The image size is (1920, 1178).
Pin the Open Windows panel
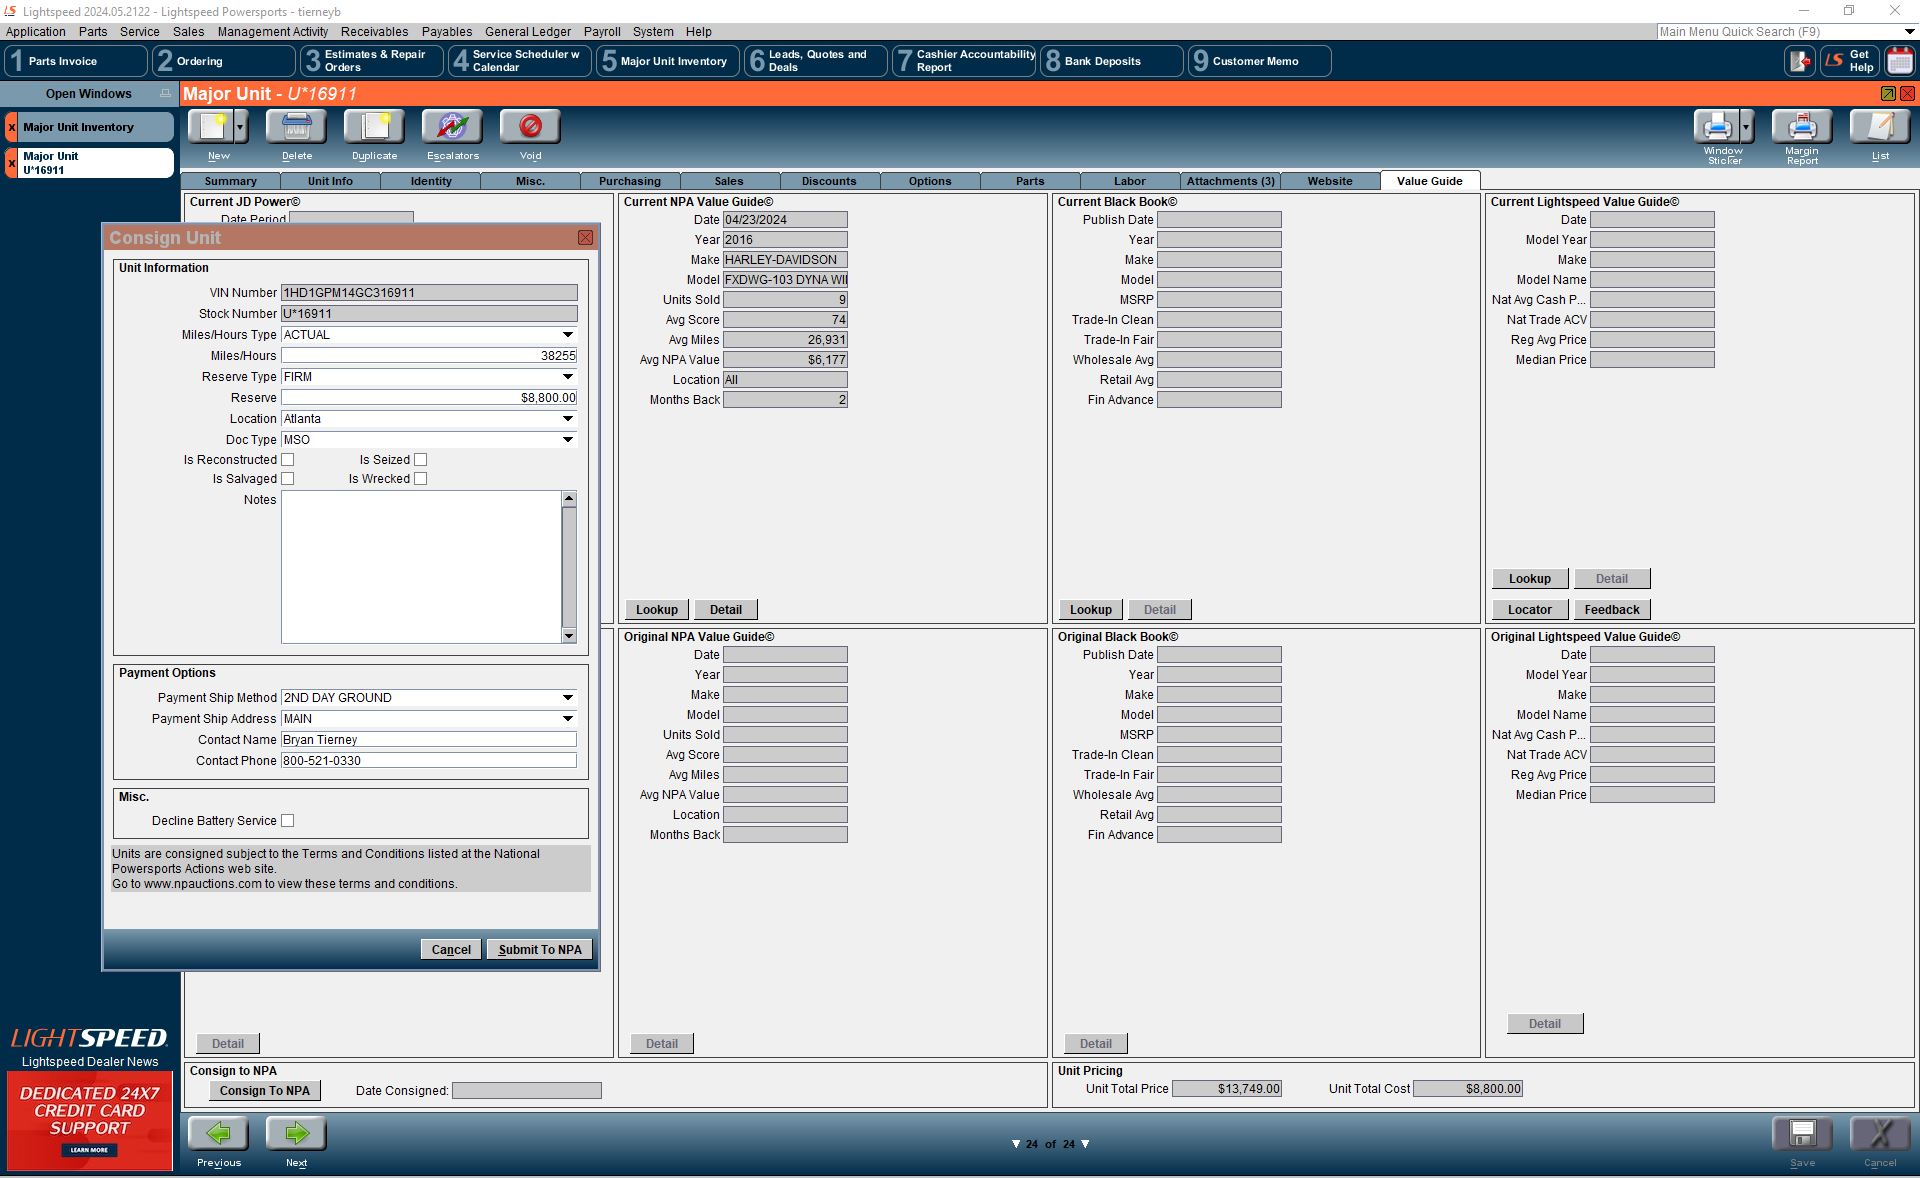[165, 94]
